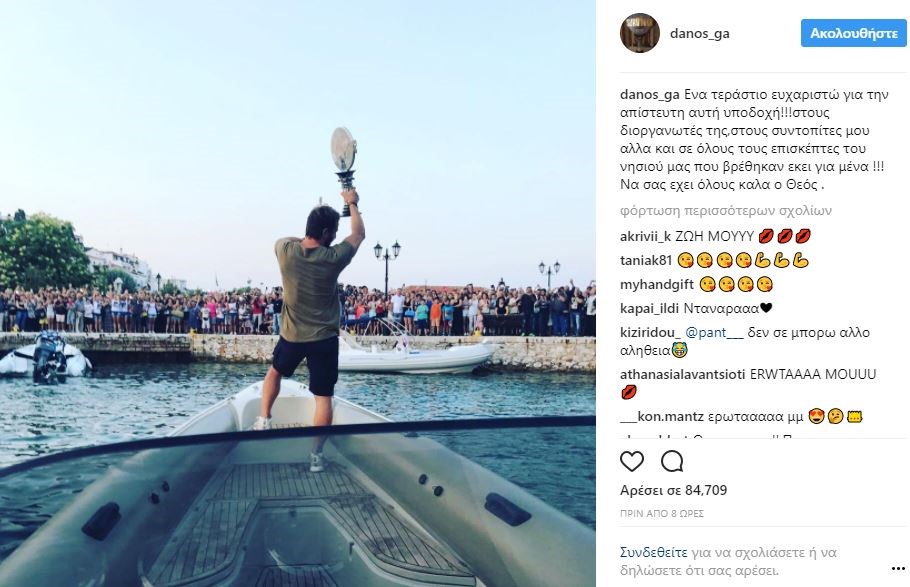Screen dimensions: 910x587
Task: View who liked: Αρέσει σε 84,709
Action: [673, 490]
